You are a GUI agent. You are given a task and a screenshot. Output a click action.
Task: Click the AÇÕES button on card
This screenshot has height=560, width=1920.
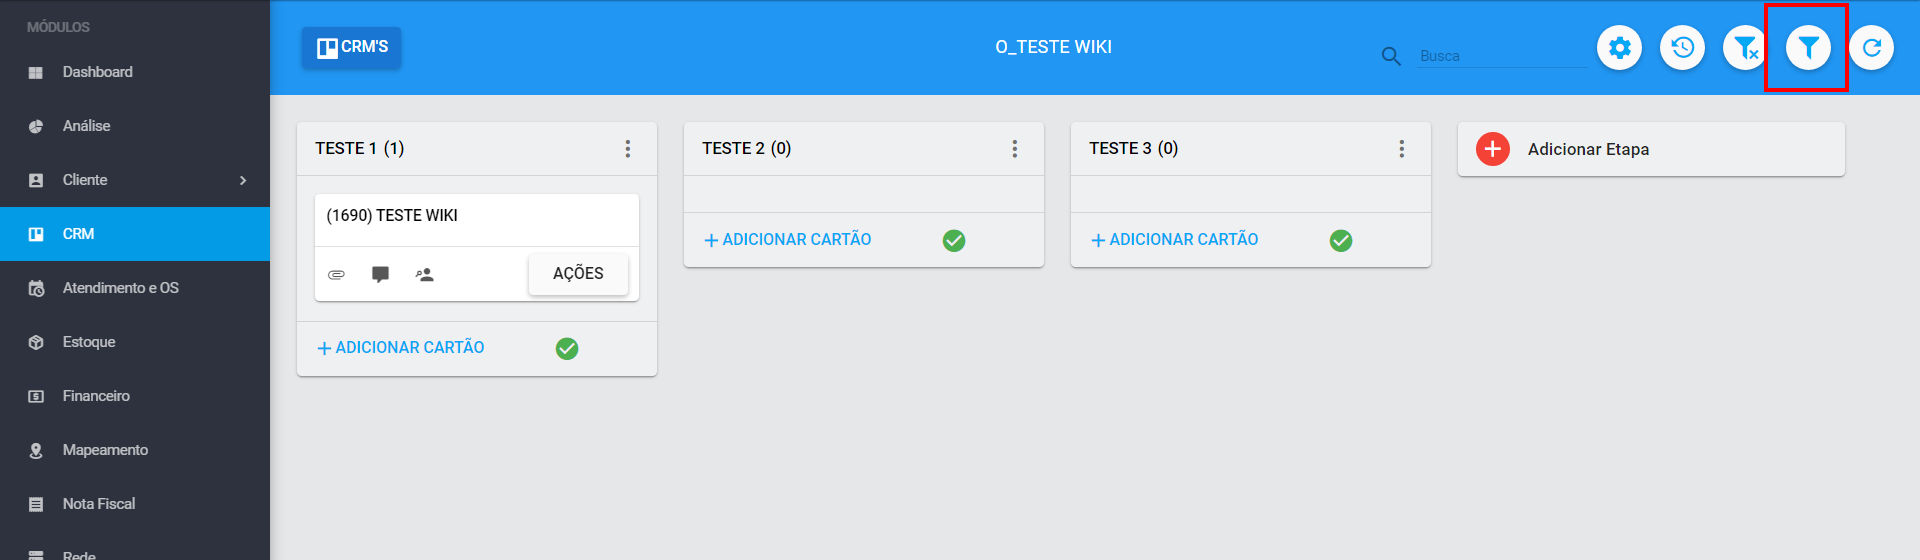[578, 274]
